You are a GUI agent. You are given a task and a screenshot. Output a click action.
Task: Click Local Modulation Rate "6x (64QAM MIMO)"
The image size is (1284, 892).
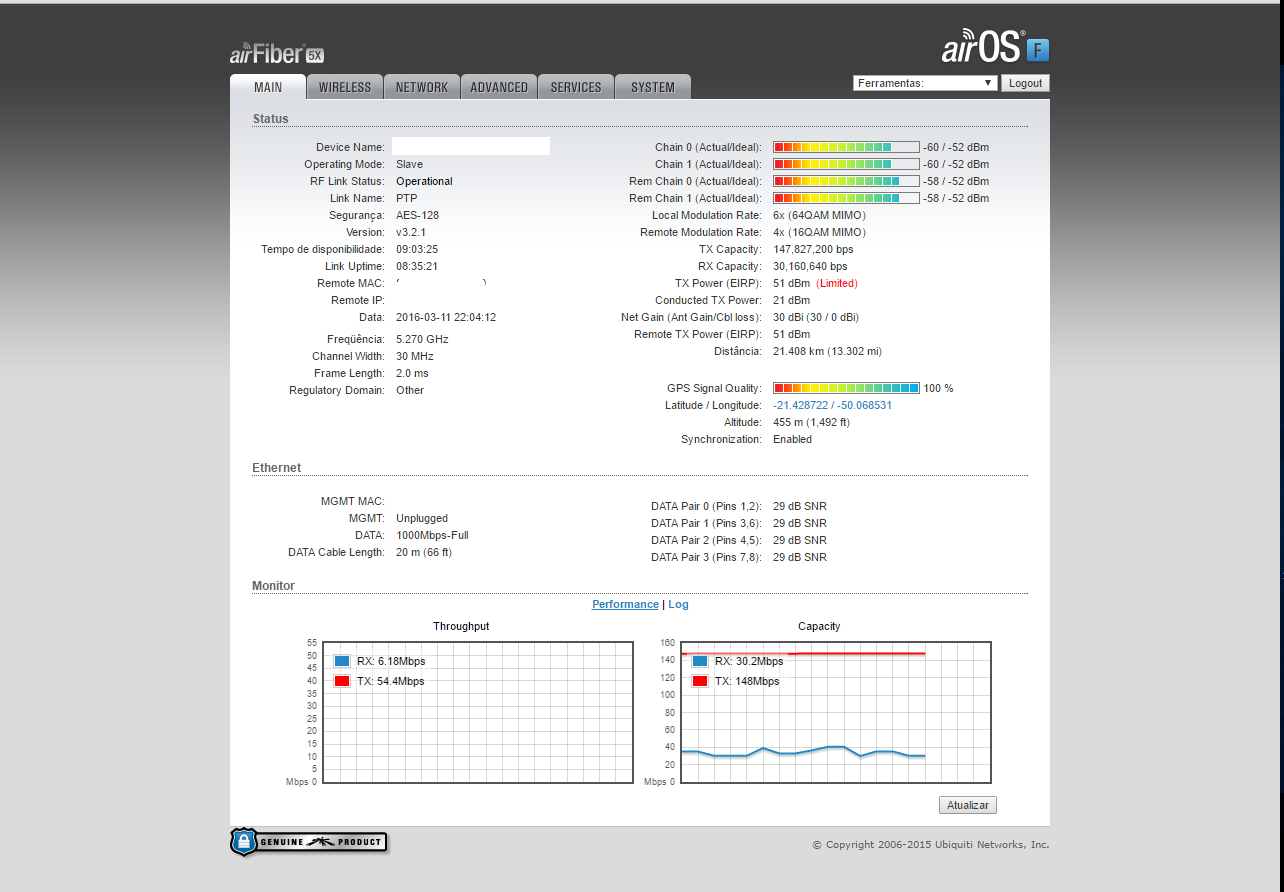coord(819,215)
